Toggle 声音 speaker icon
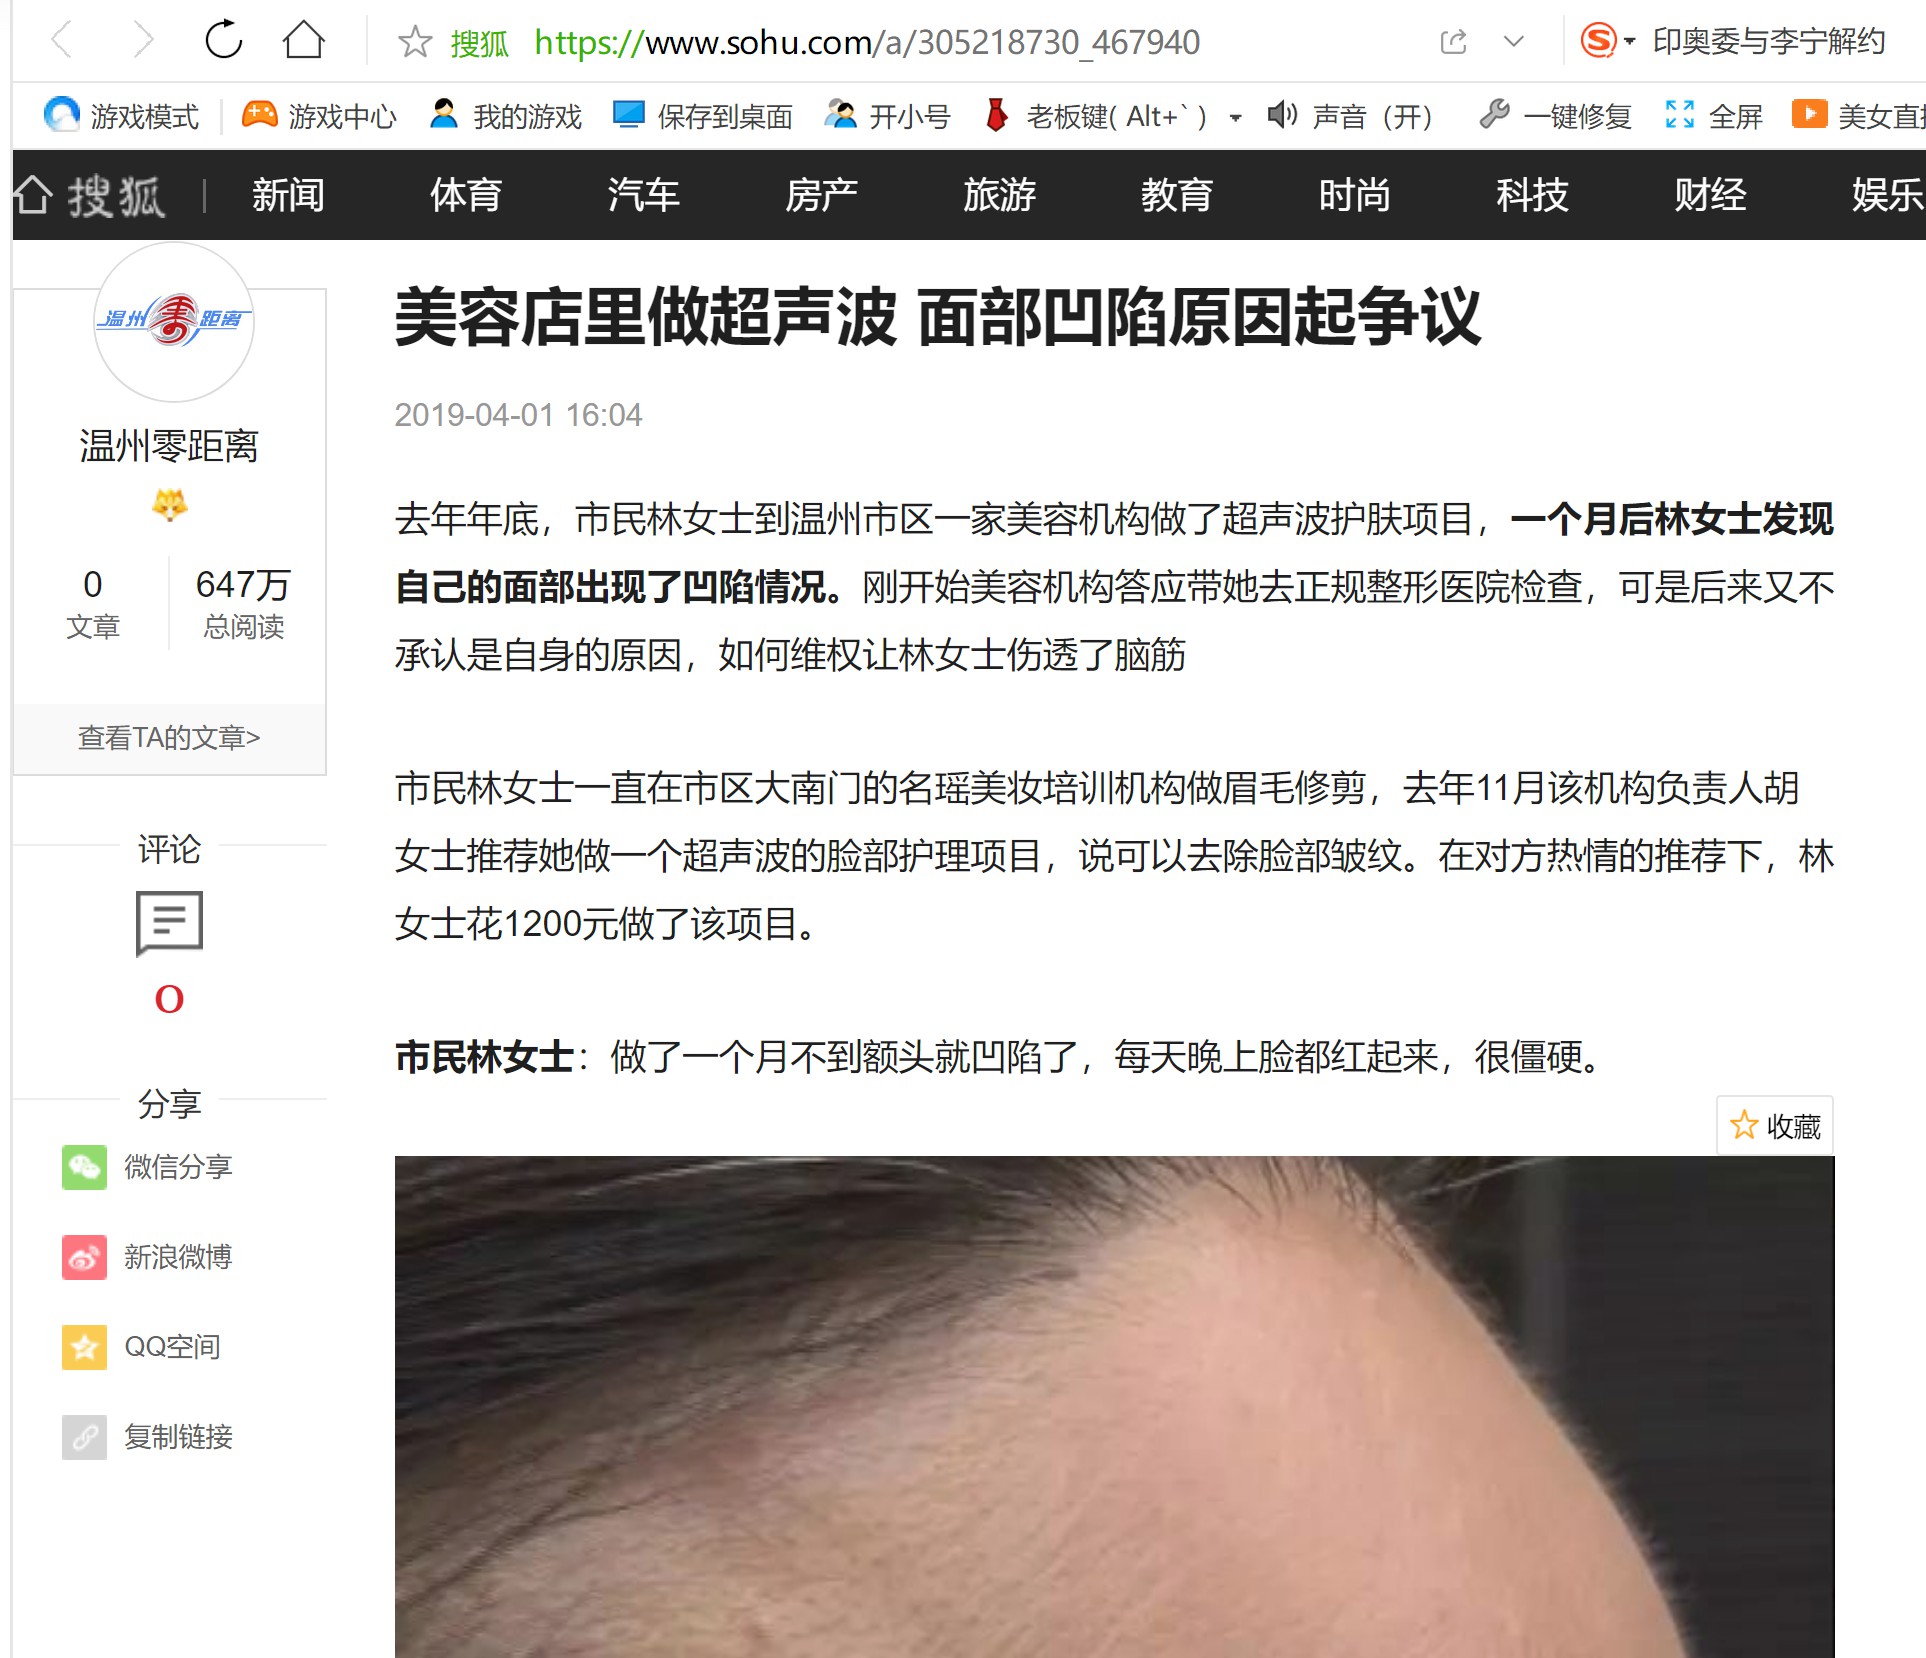1926x1658 pixels. coord(1282,115)
